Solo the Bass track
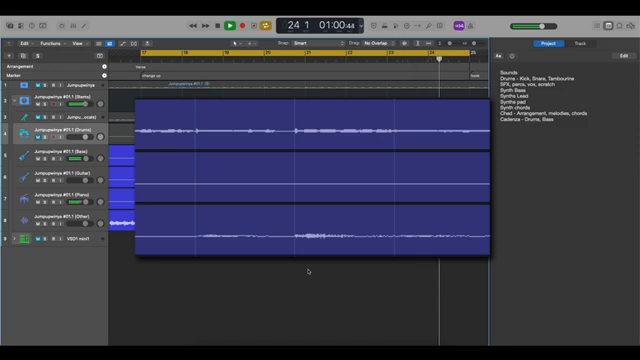Image resolution: width=640 pixels, height=360 pixels. click(45, 159)
